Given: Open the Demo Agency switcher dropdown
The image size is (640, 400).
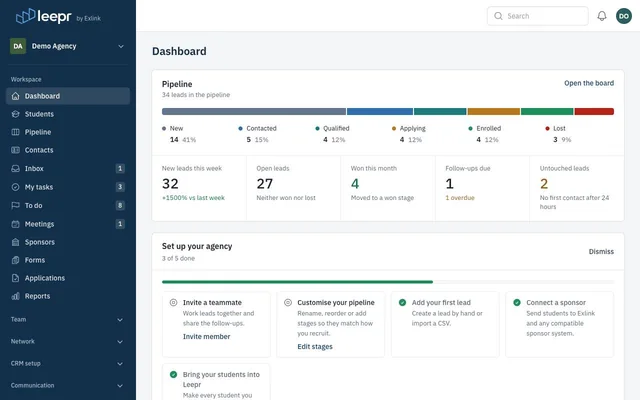Looking at the screenshot, I should coord(68,46).
